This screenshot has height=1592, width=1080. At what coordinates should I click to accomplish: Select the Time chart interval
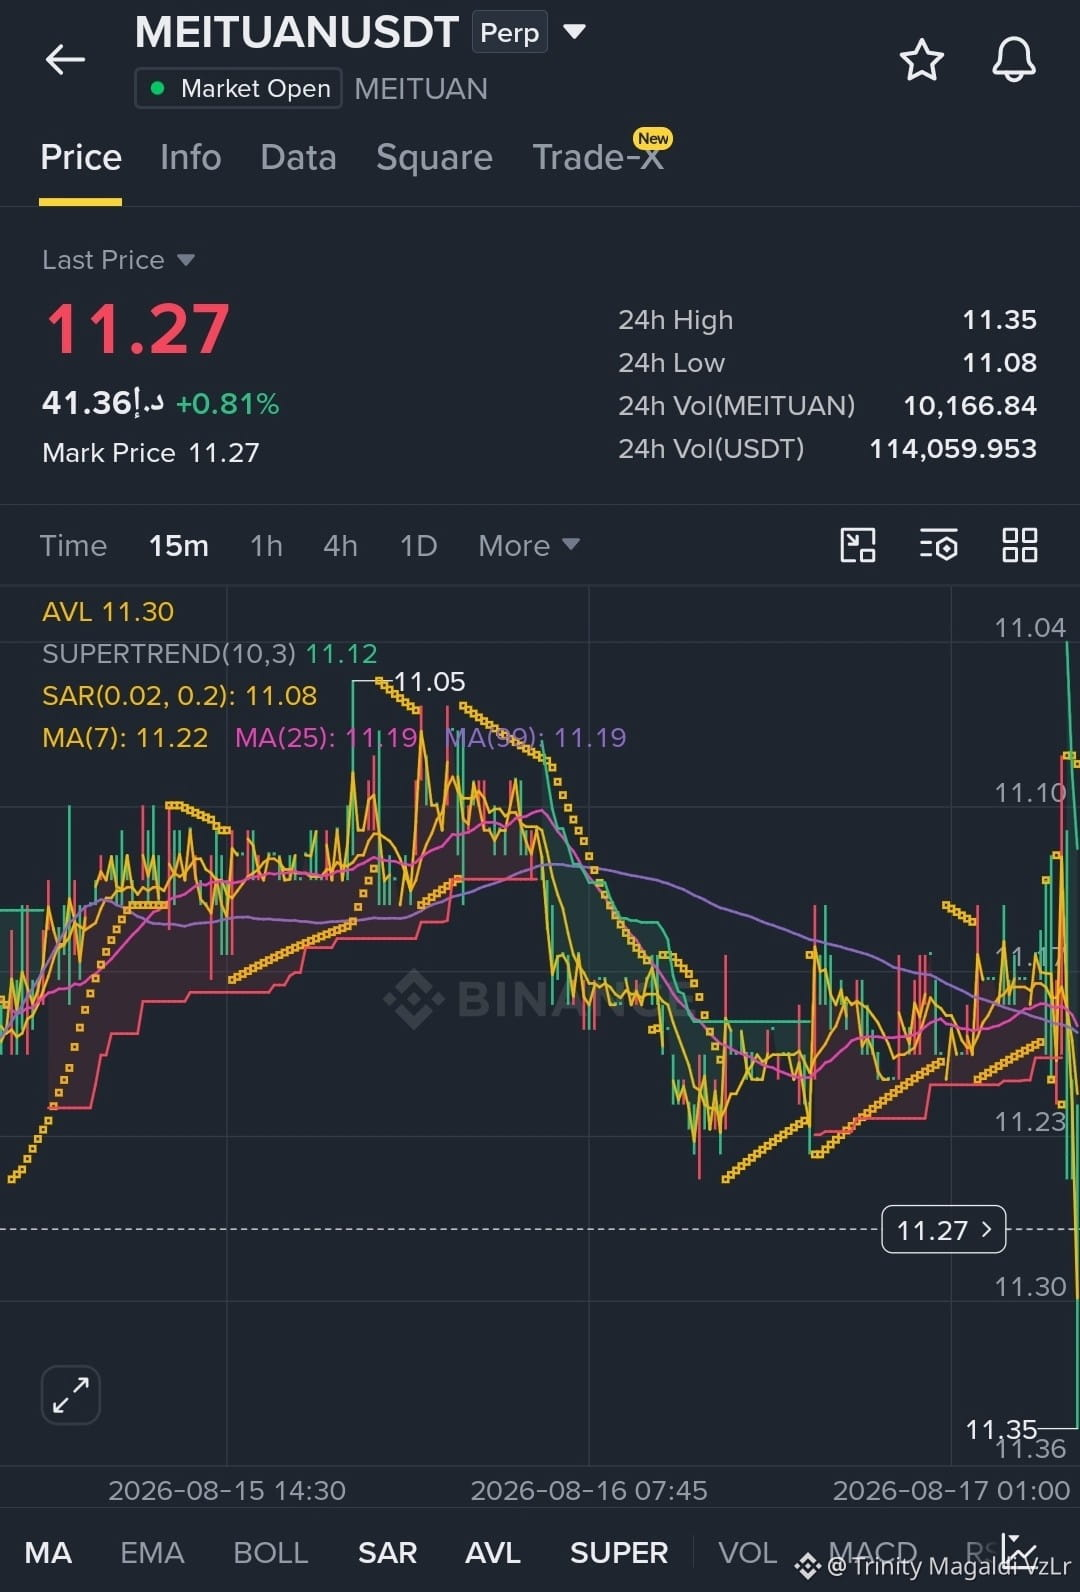[x=73, y=546]
